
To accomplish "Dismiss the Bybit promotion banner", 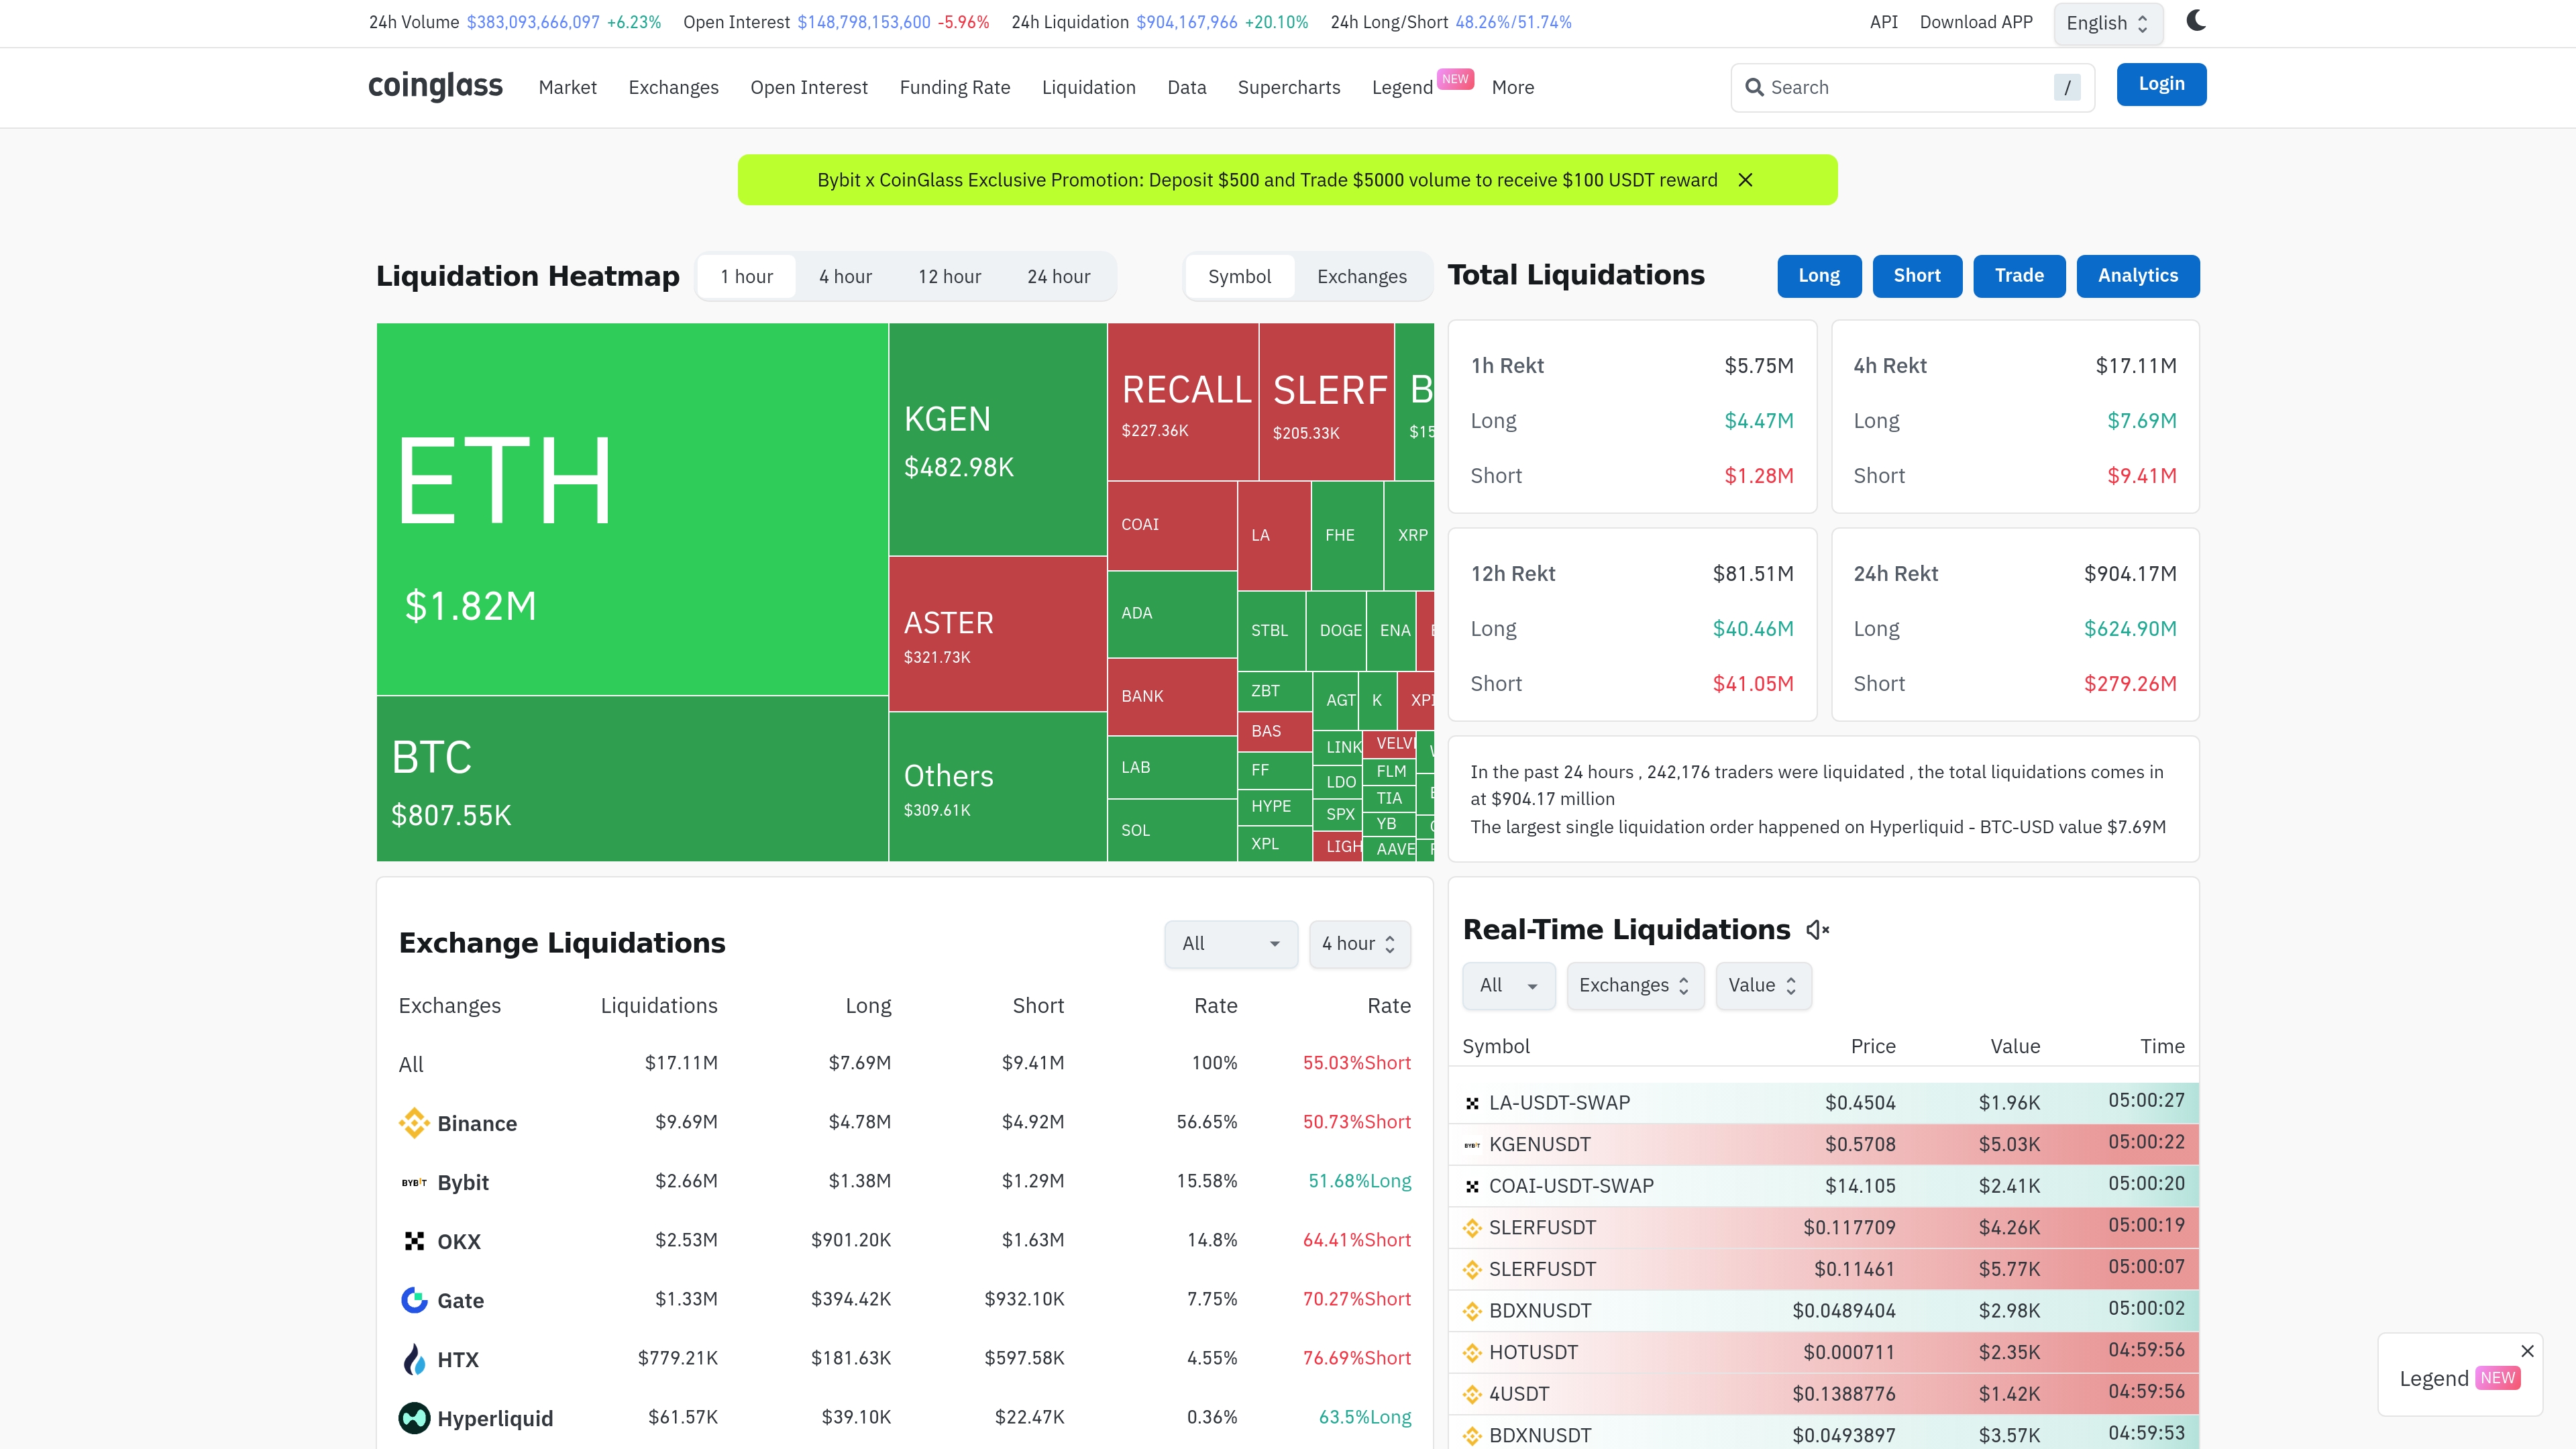I will click(x=1745, y=180).
